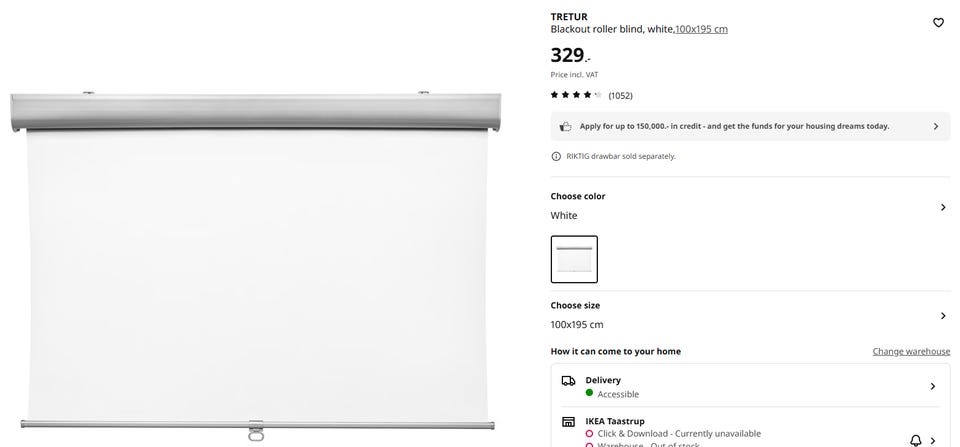960x447 pixels.
Task: Click the Change warehouse link
Action: pos(911,351)
